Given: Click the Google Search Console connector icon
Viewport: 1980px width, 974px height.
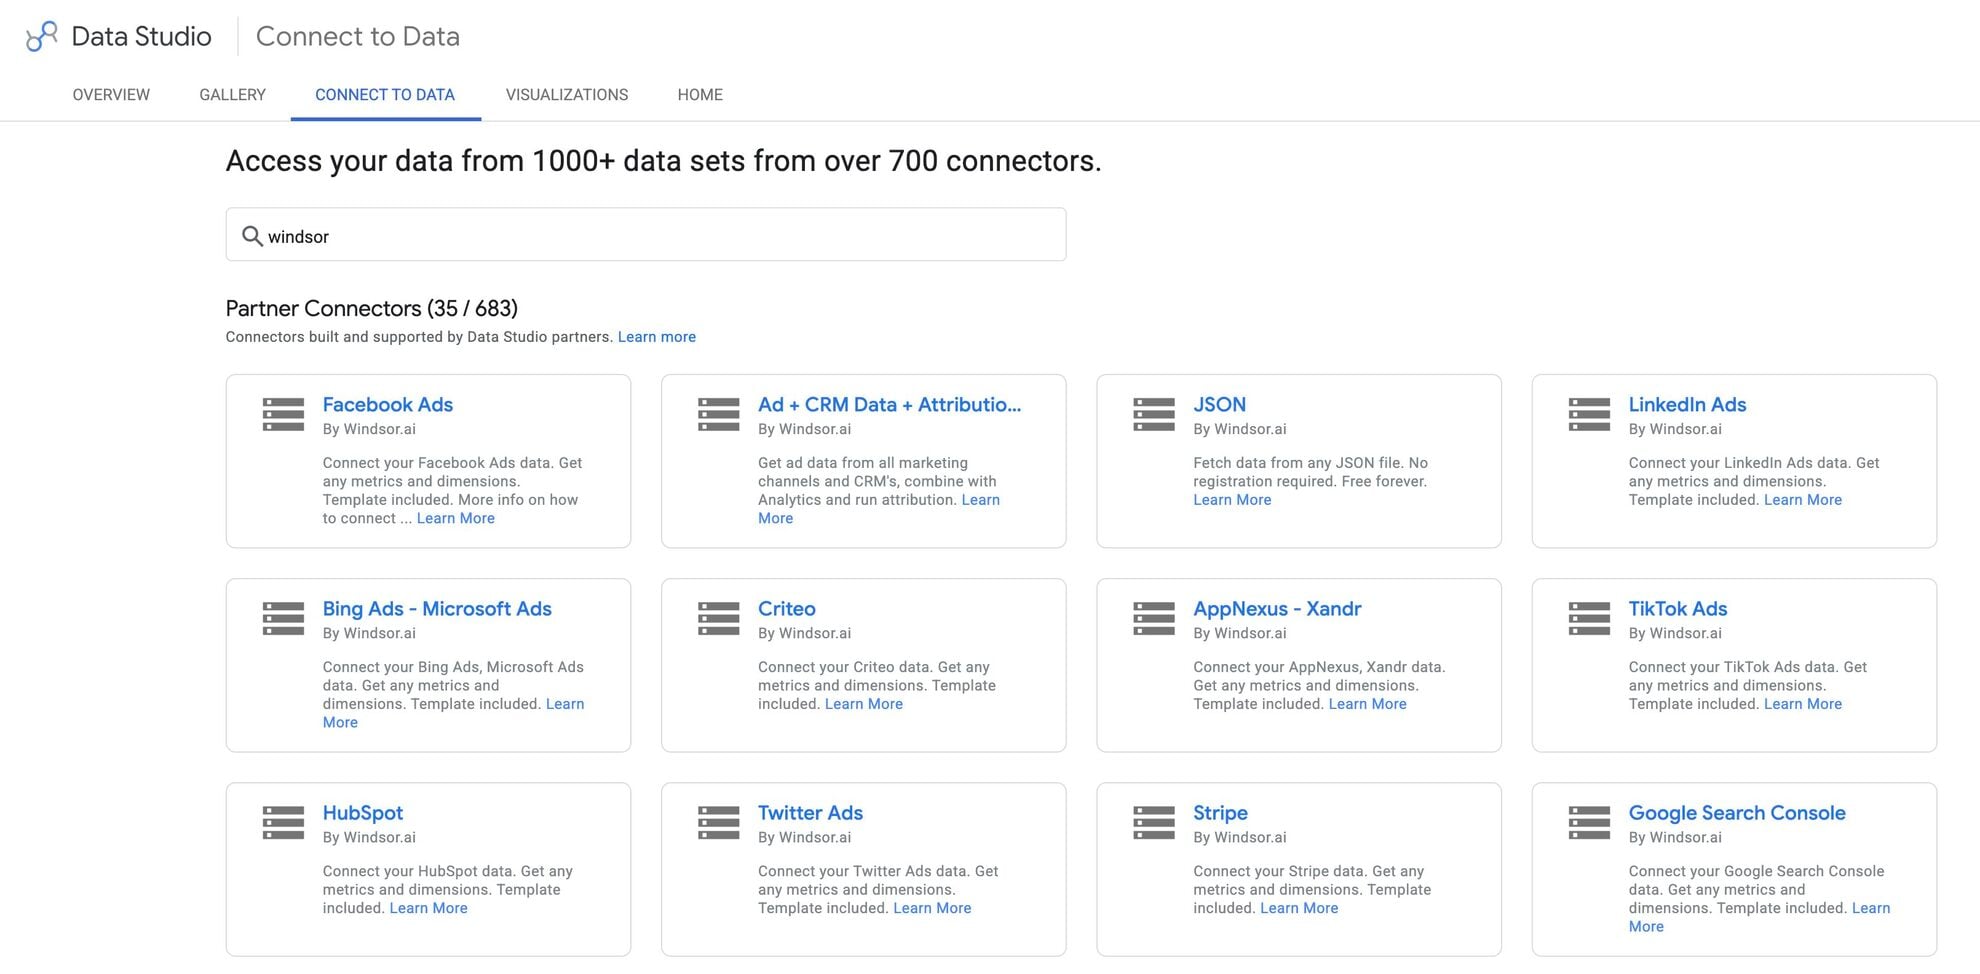Looking at the screenshot, I should coord(1588,822).
